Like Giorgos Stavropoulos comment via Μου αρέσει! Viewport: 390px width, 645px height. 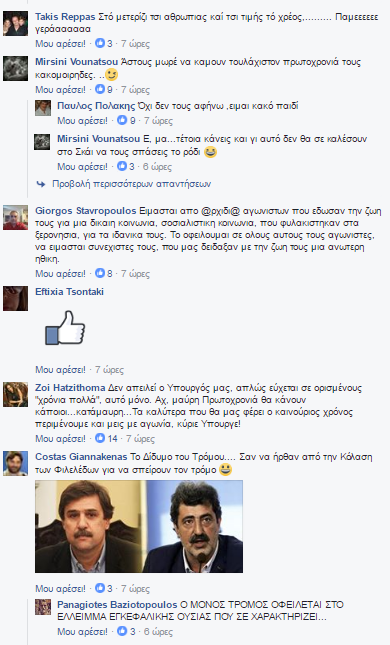coord(60,273)
